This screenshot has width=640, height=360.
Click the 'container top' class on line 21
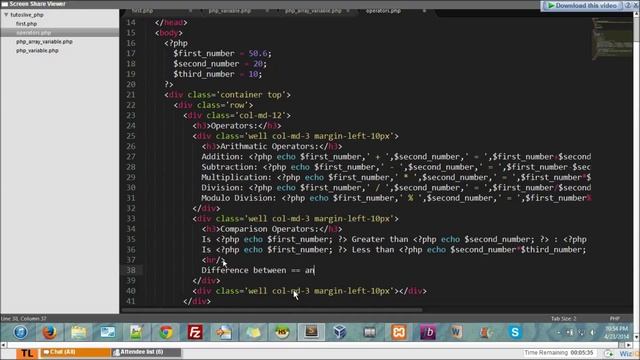(251, 95)
